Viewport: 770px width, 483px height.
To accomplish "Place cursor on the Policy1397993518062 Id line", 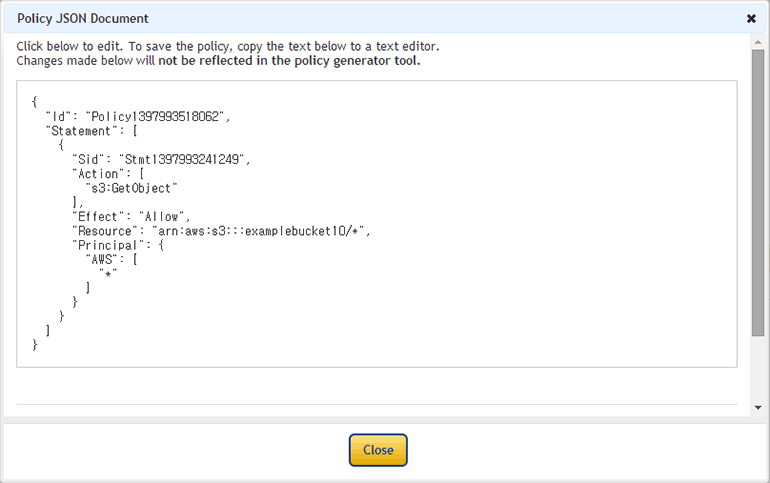I will [138, 116].
